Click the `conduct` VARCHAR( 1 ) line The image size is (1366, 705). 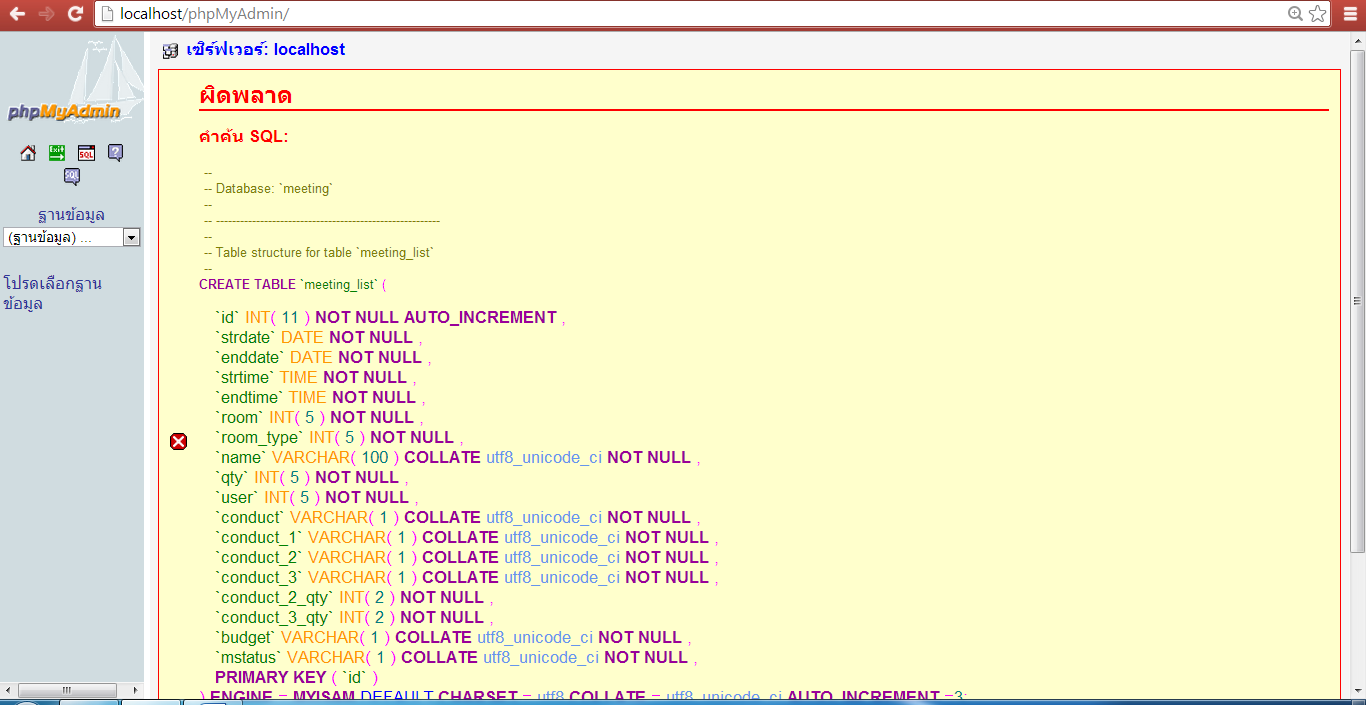pos(458,517)
